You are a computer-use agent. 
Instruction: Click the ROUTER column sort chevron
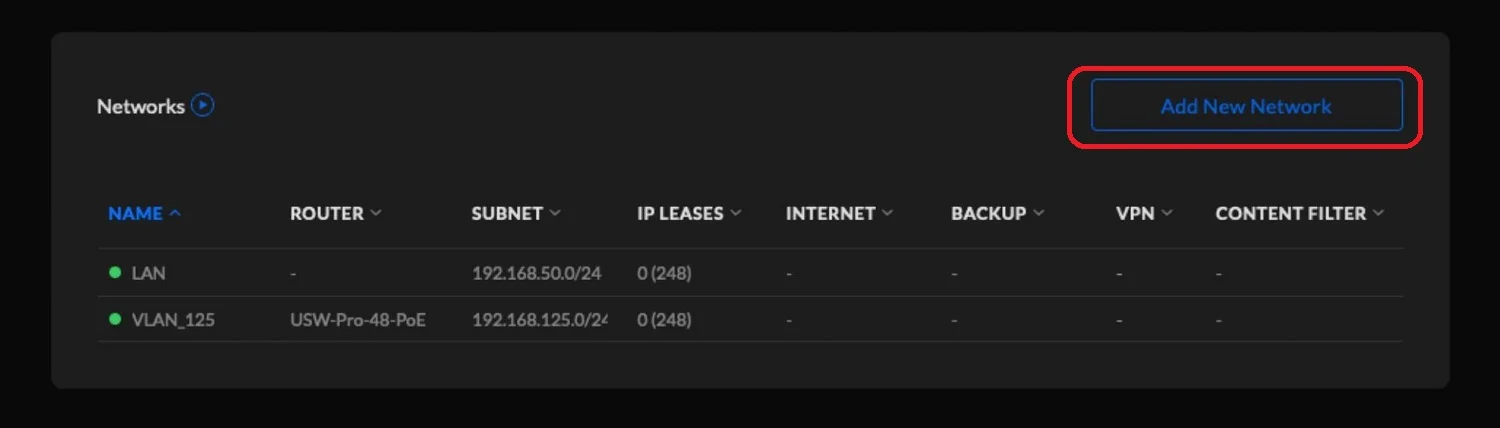pyautogui.click(x=376, y=213)
